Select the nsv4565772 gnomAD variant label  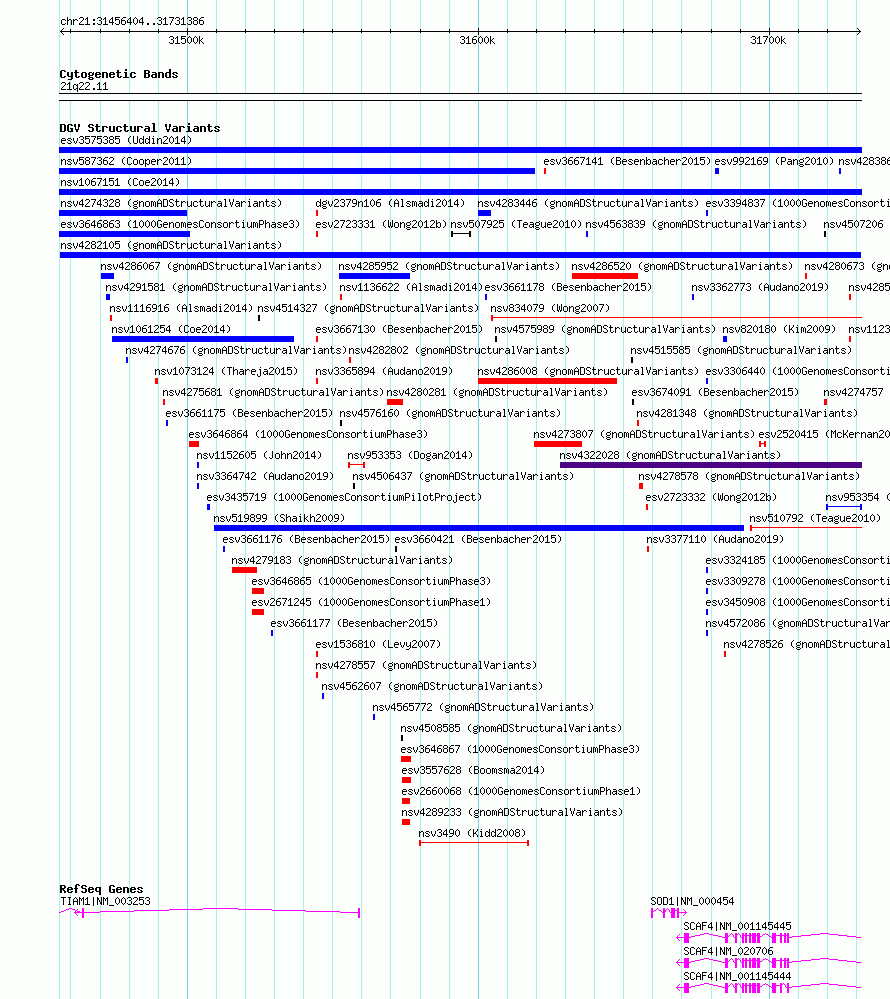(x=483, y=707)
